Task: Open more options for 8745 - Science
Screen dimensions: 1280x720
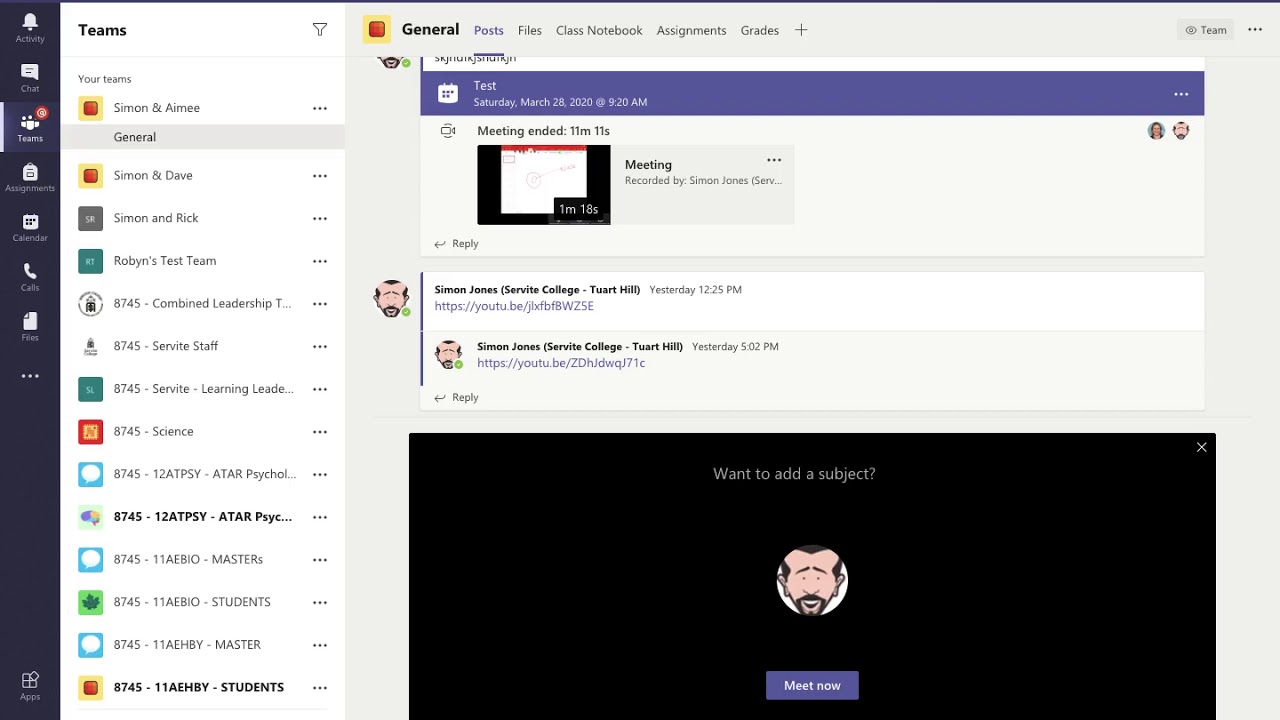Action: click(320, 432)
